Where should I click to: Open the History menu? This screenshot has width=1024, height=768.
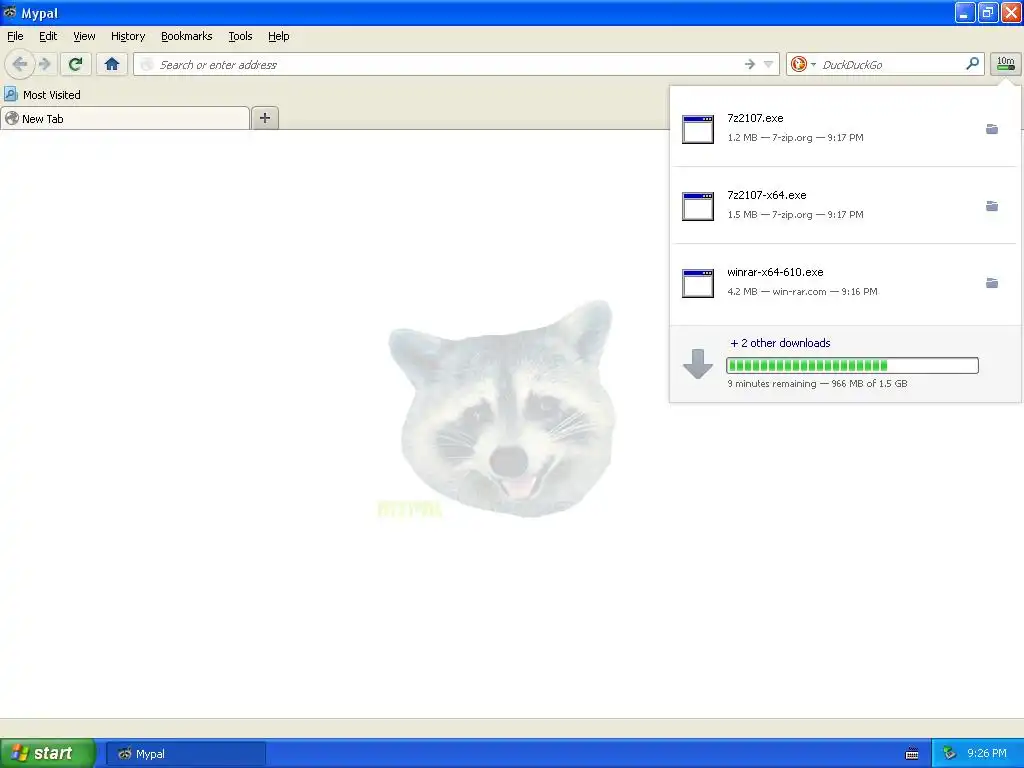click(x=128, y=36)
